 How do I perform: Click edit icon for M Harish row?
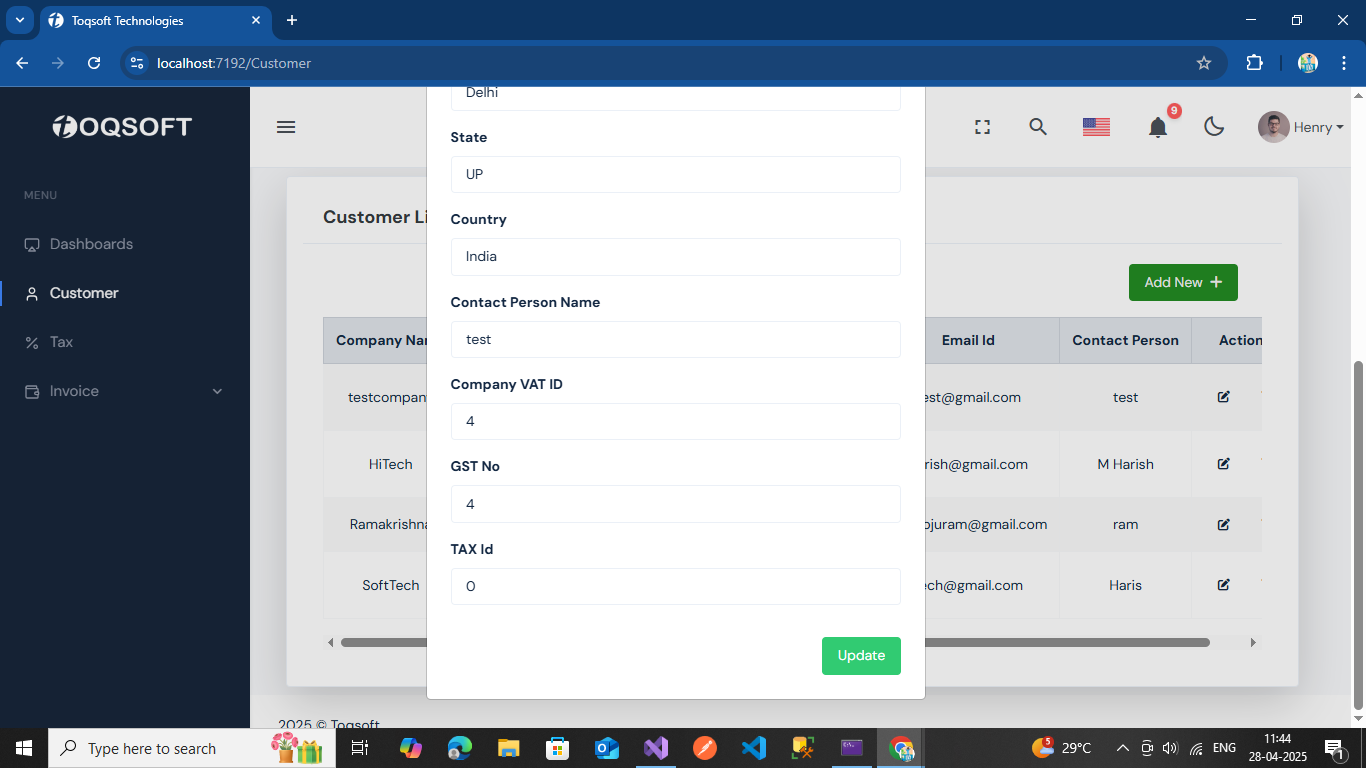click(x=1223, y=464)
